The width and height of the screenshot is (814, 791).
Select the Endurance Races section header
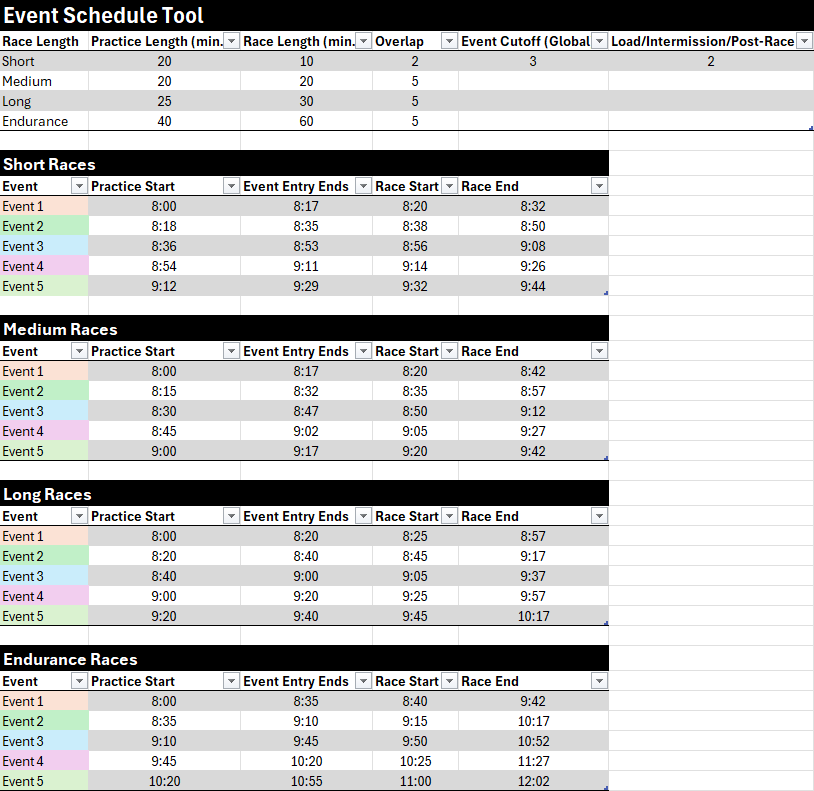tap(304, 659)
